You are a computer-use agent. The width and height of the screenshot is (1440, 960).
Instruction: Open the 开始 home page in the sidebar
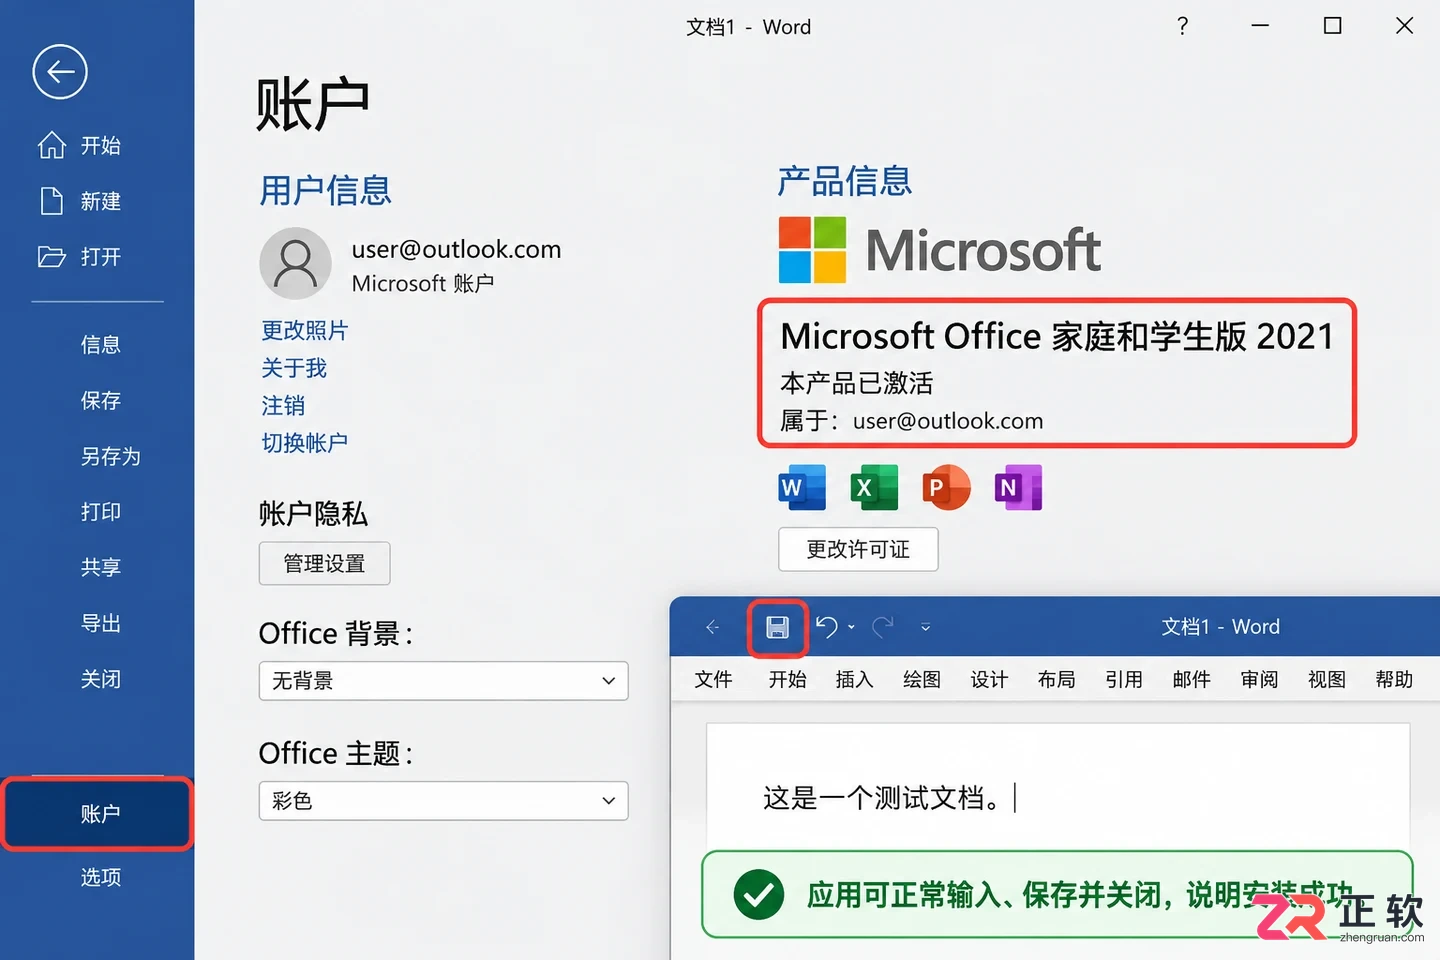click(x=80, y=146)
